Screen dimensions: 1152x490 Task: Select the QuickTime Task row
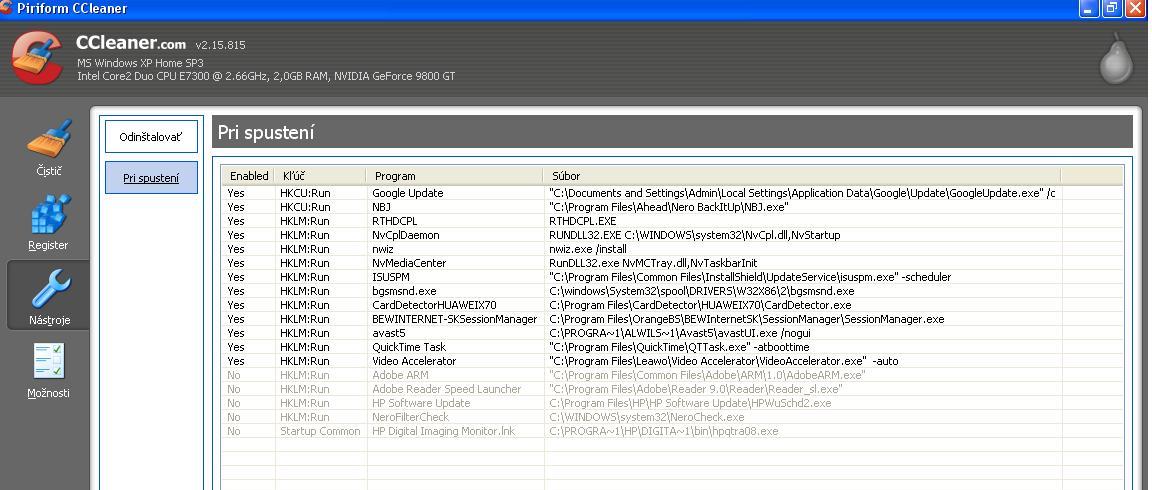(x=409, y=347)
